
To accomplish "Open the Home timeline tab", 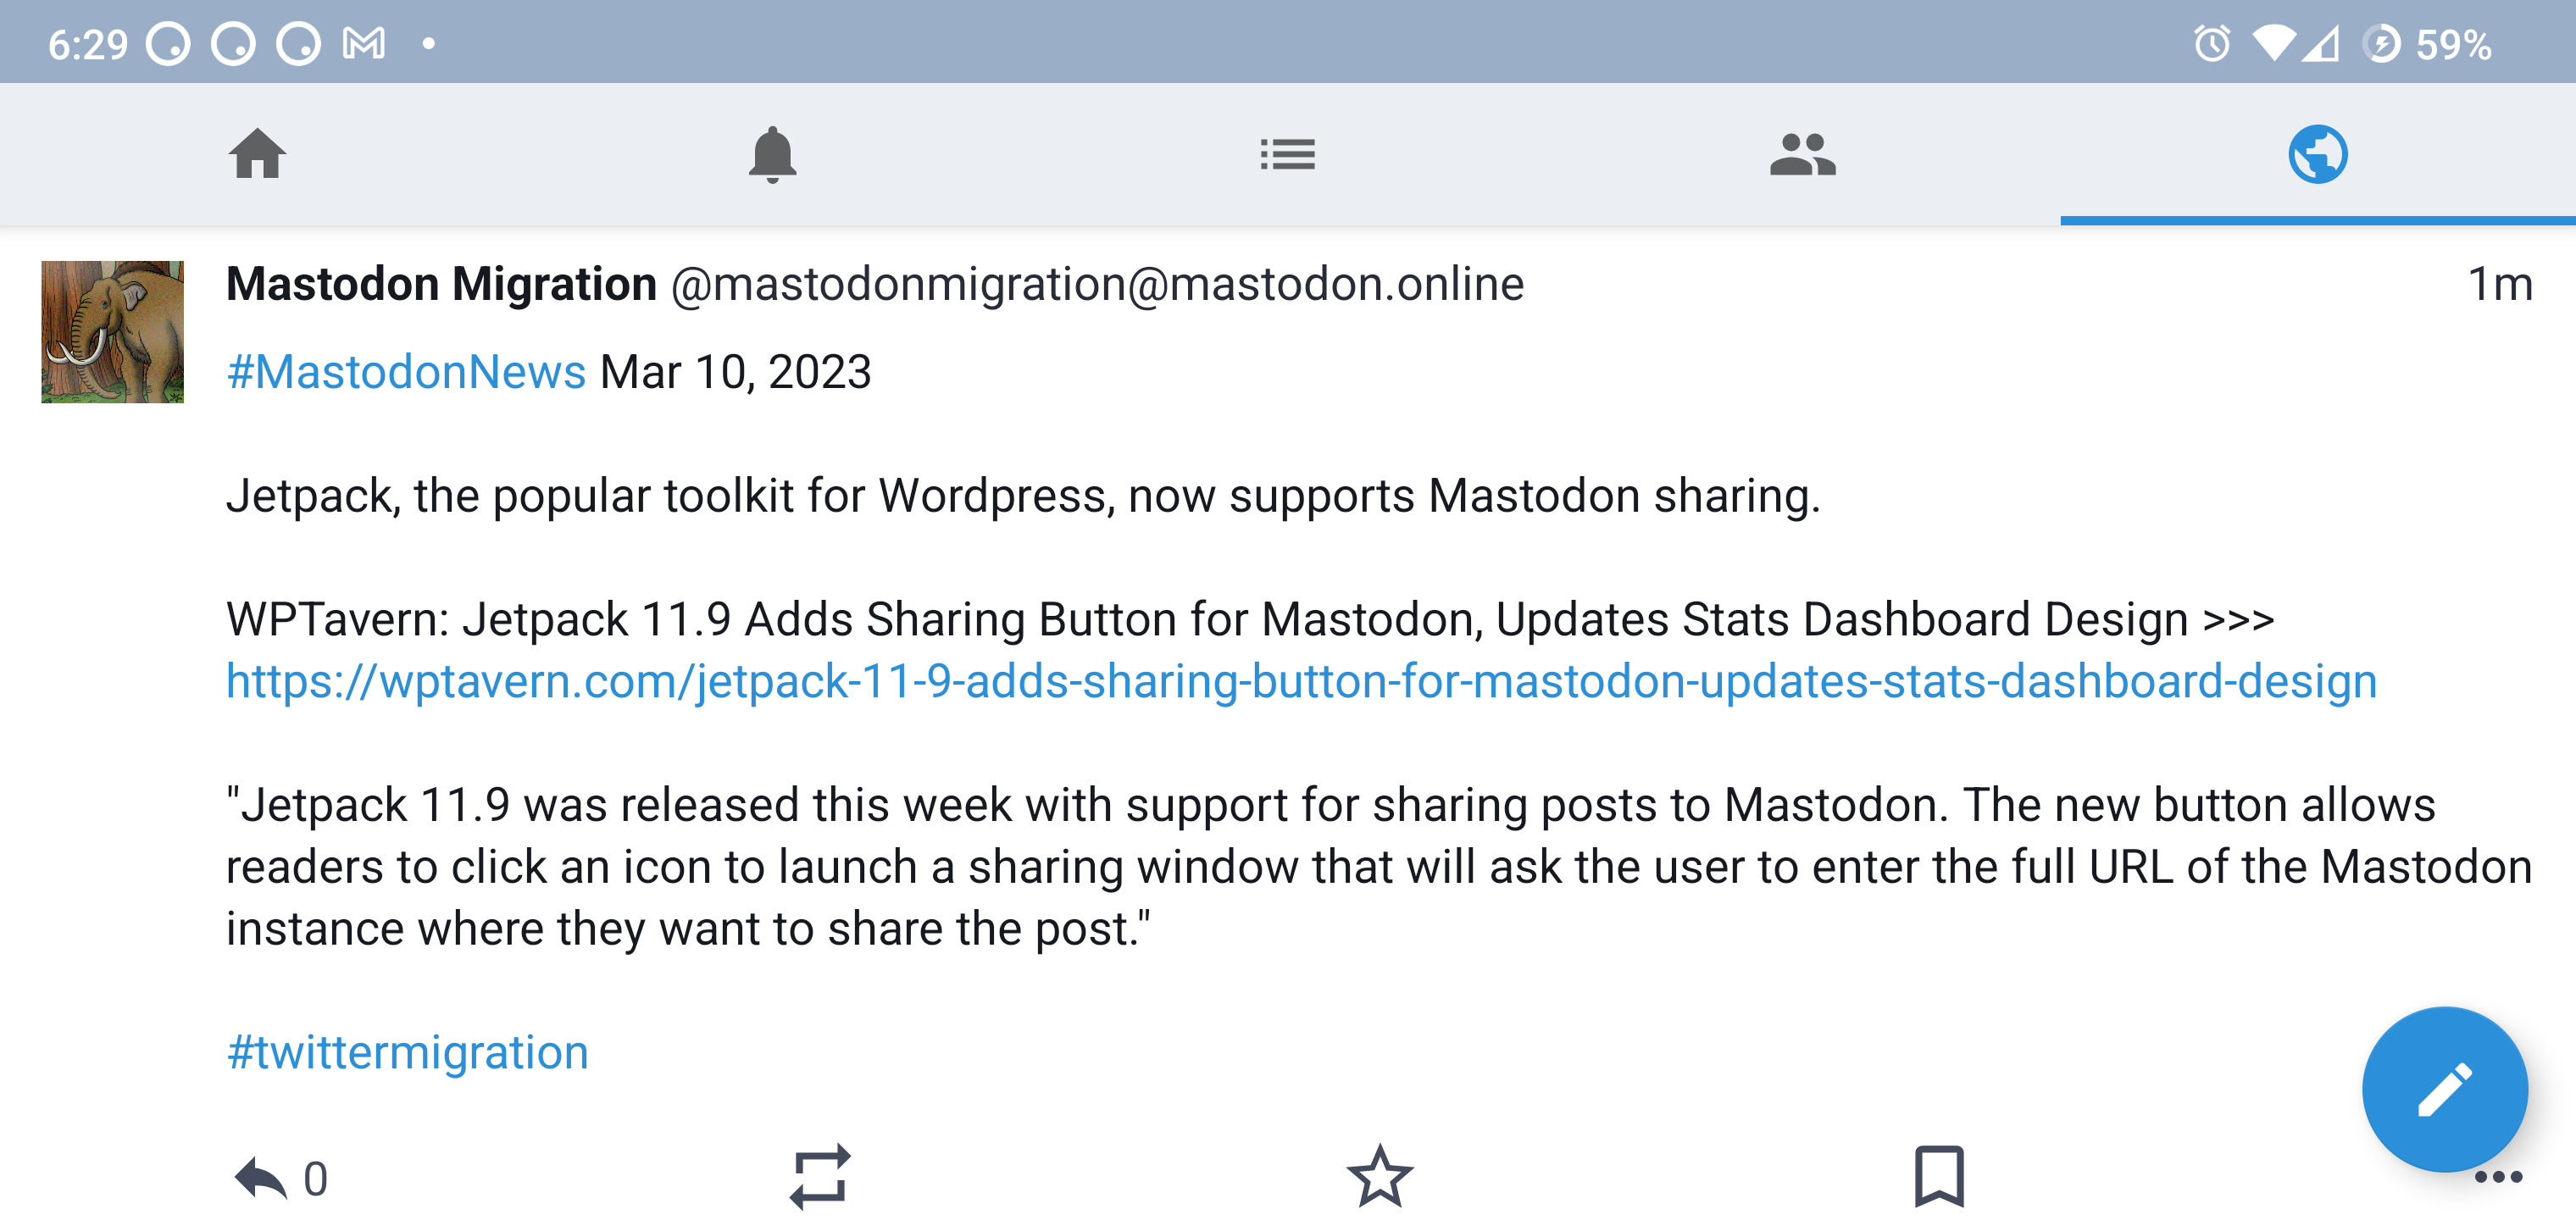I will [257, 155].
